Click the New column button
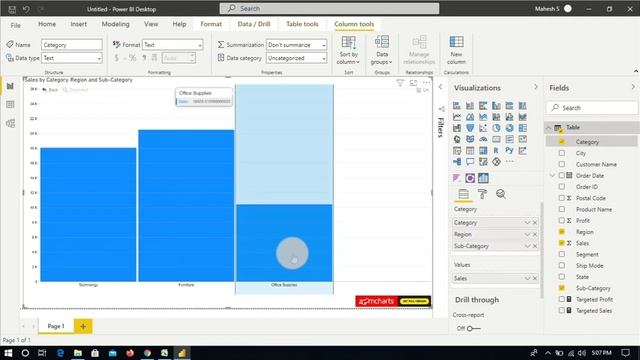Viewport: 640px width, 360px height. (456, 50)
